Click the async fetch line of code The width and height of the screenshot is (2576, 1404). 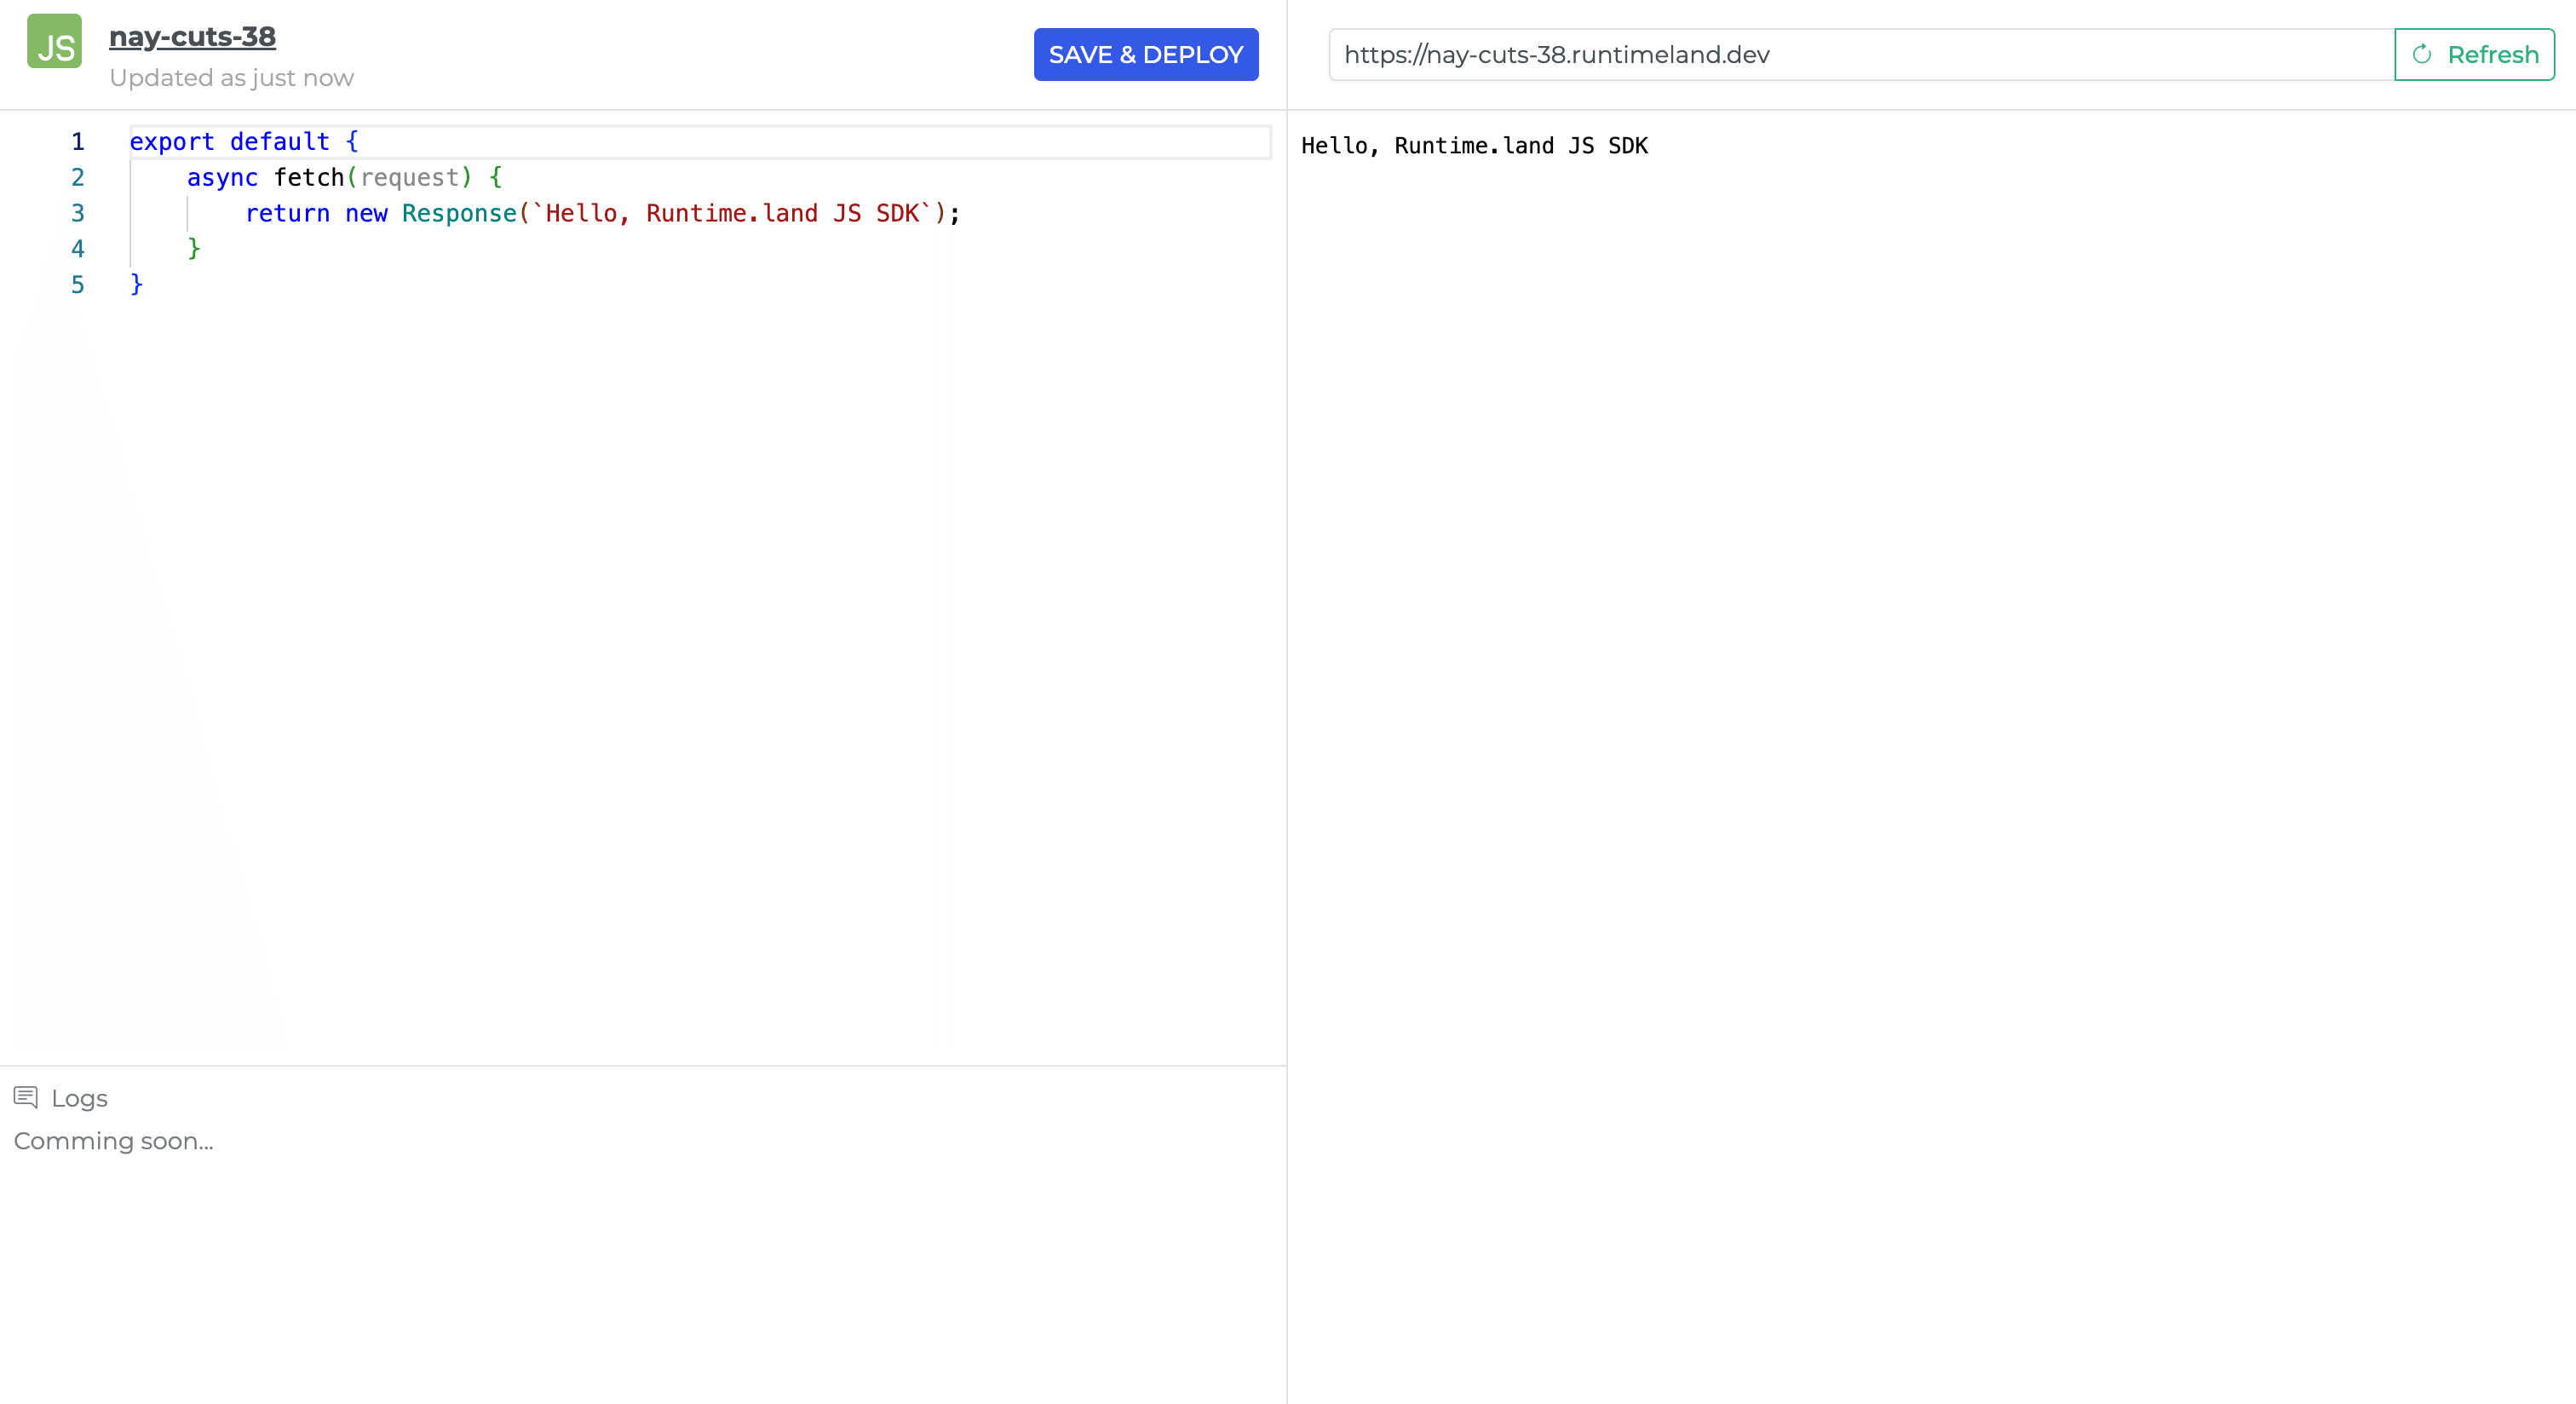[x=344, y=177]
